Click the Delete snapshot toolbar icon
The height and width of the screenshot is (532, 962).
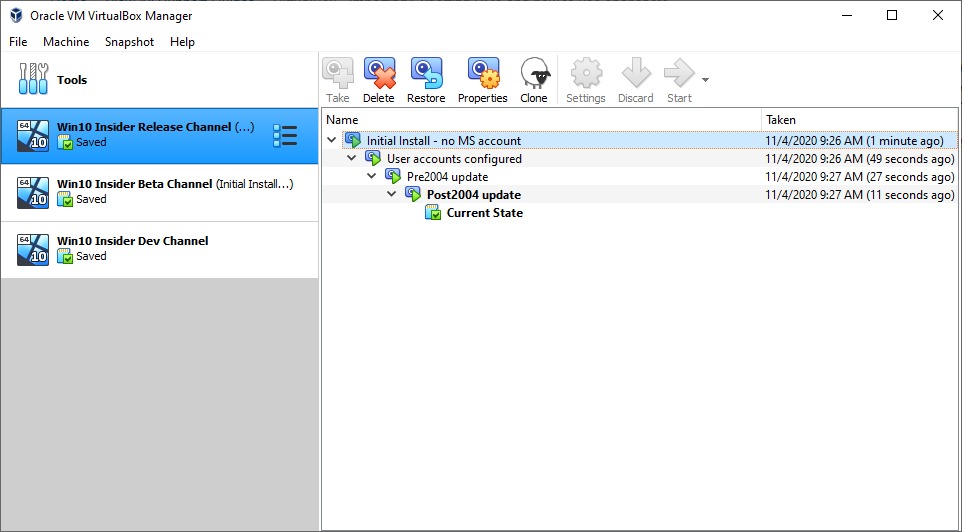(379, 74)
